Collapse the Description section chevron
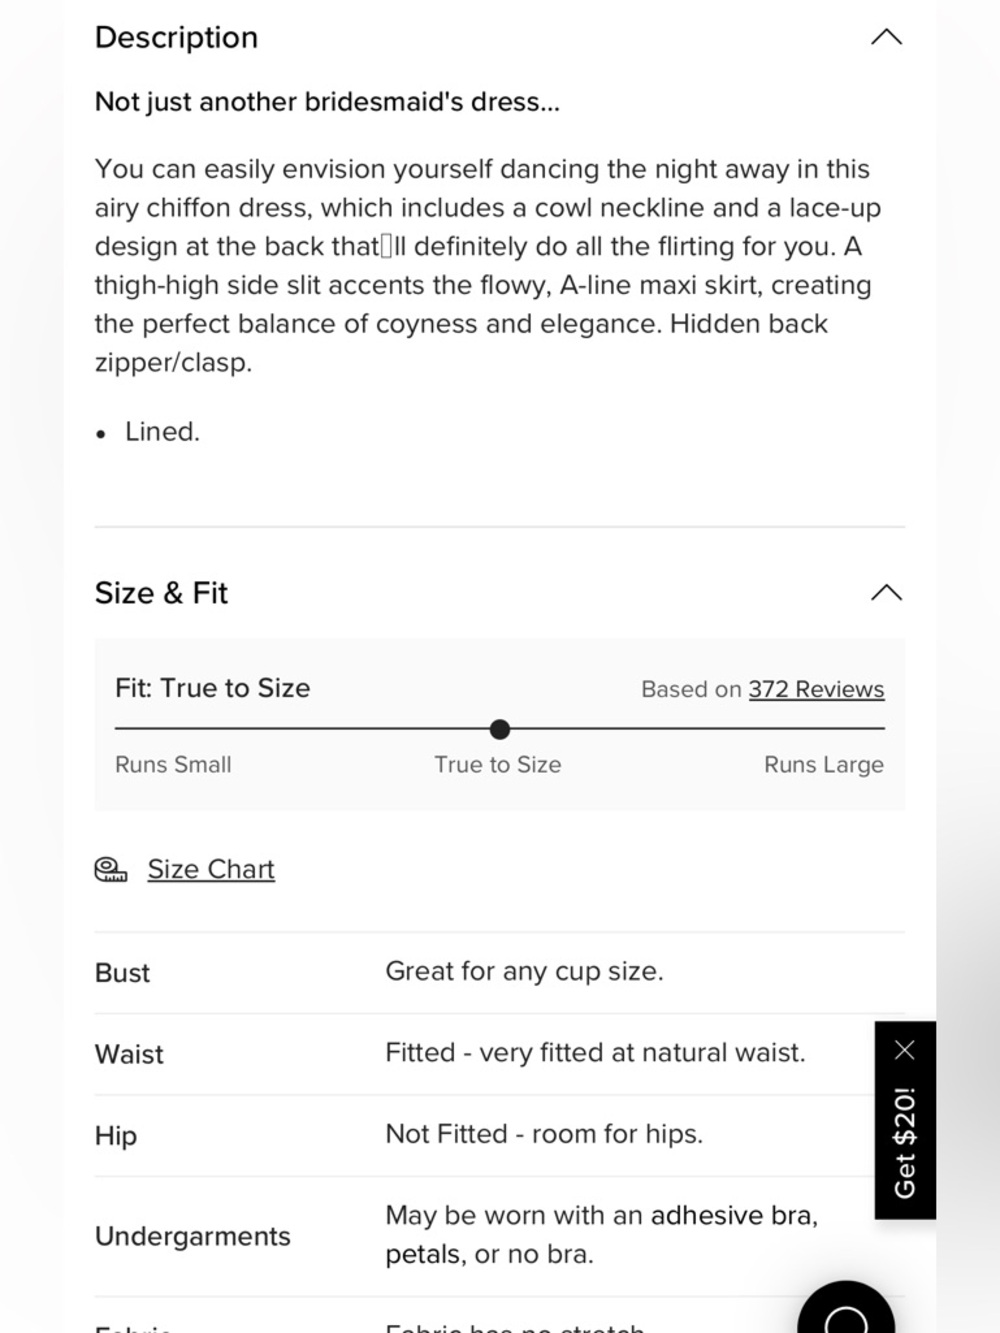1000x1333 pixels. 886,38
